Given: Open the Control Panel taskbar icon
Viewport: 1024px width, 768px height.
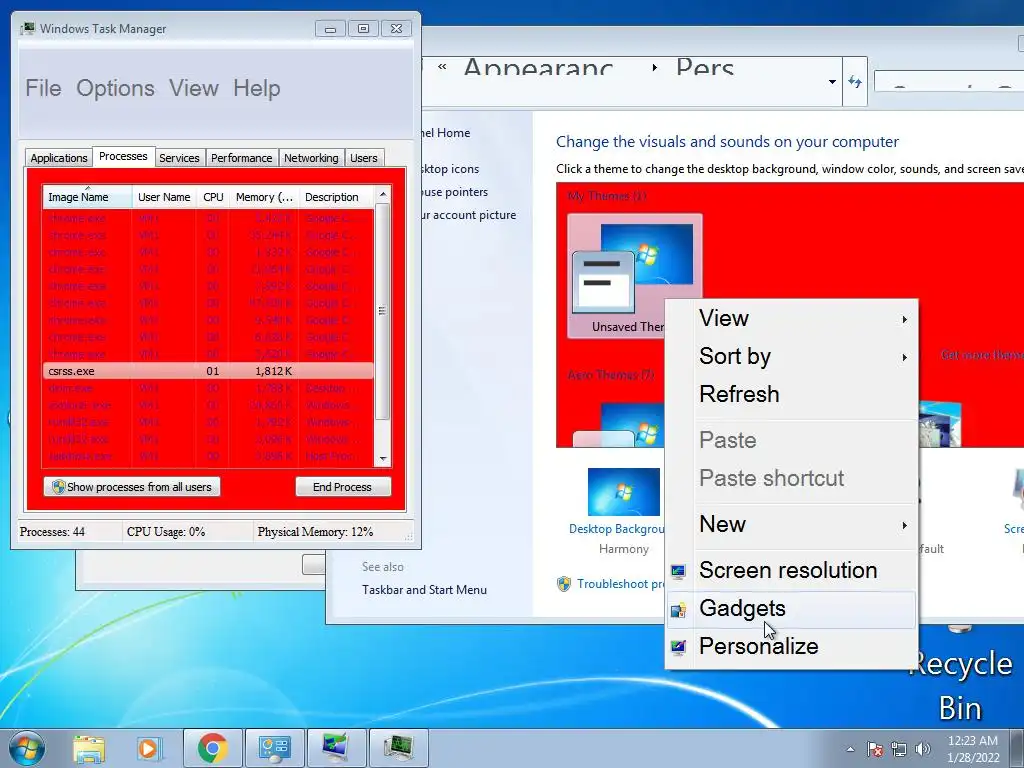Looking at the screenshot, I should [274, 748].
